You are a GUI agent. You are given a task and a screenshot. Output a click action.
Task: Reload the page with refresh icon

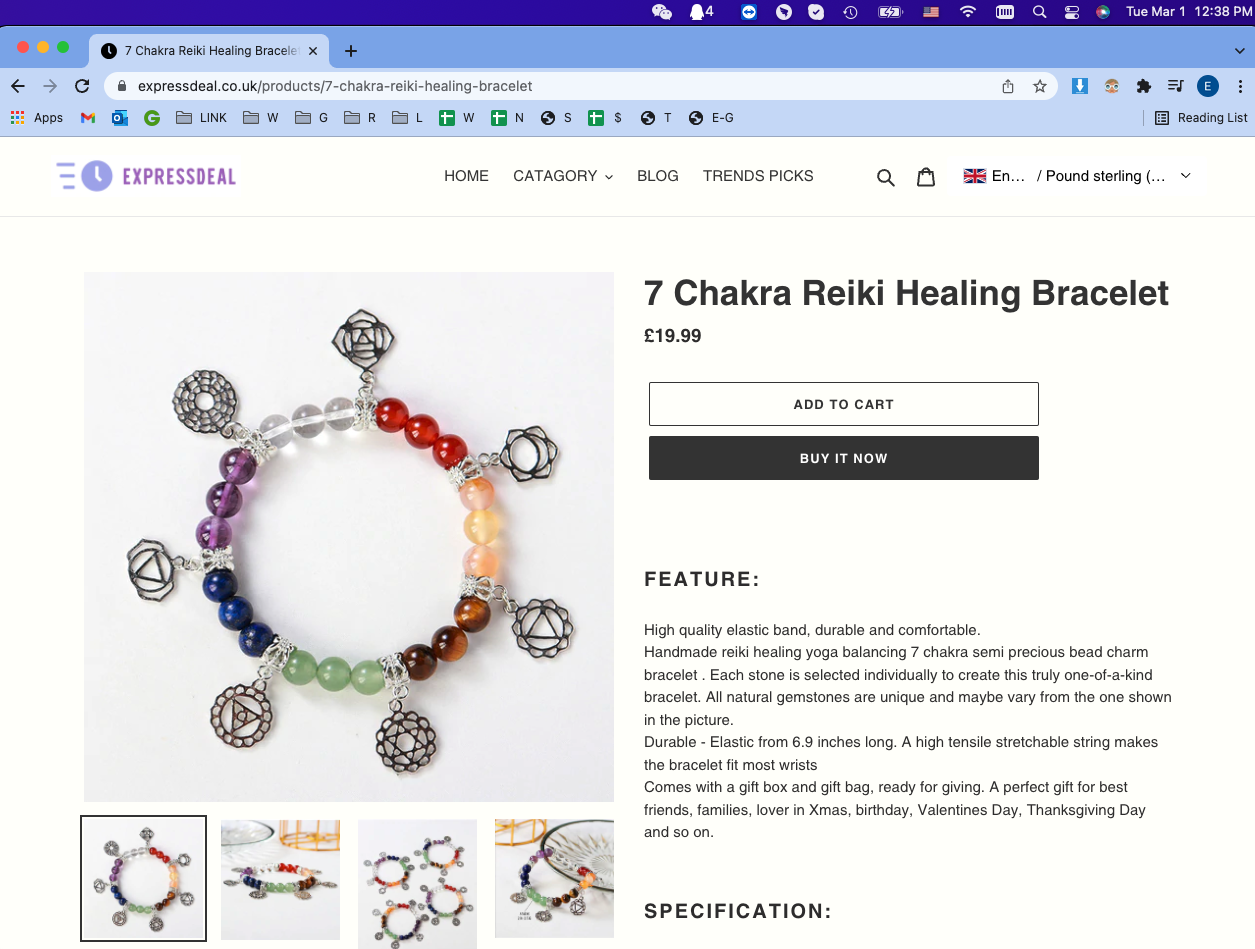(82, 86)
